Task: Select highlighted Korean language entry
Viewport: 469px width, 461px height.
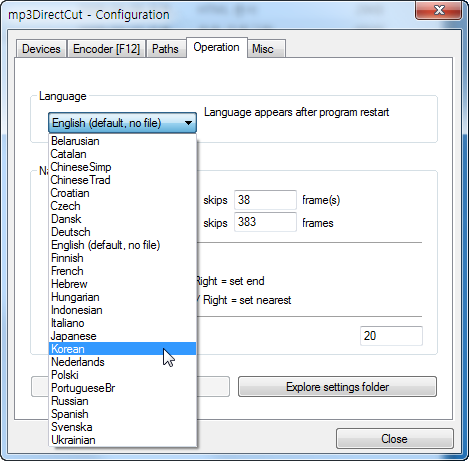Action: (x=122, y=349)
